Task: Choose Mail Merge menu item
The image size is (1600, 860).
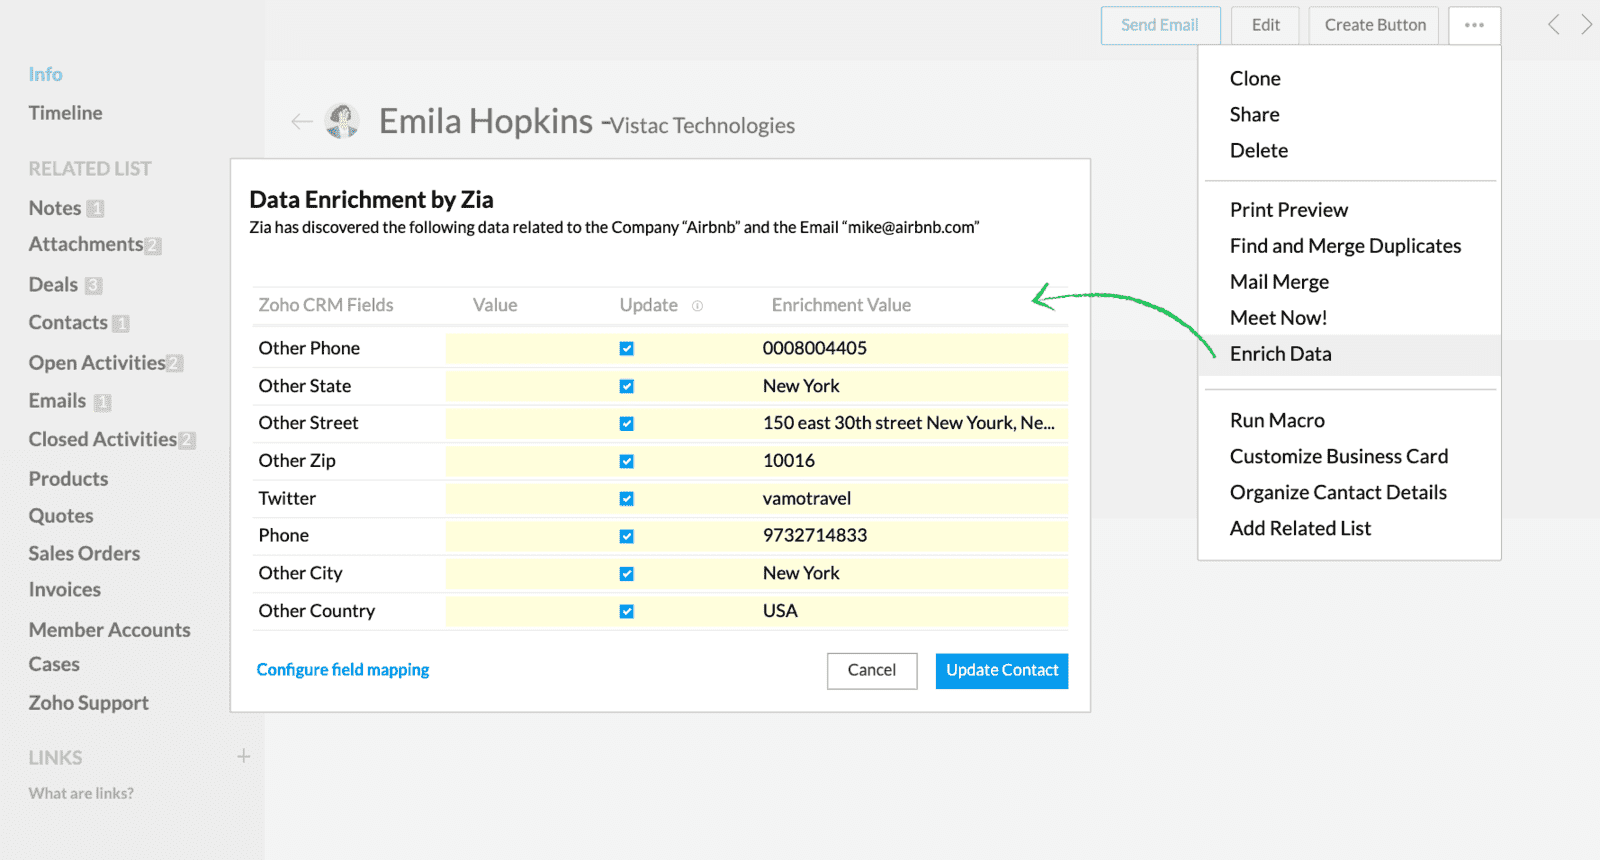Action: coord(1279,282)
